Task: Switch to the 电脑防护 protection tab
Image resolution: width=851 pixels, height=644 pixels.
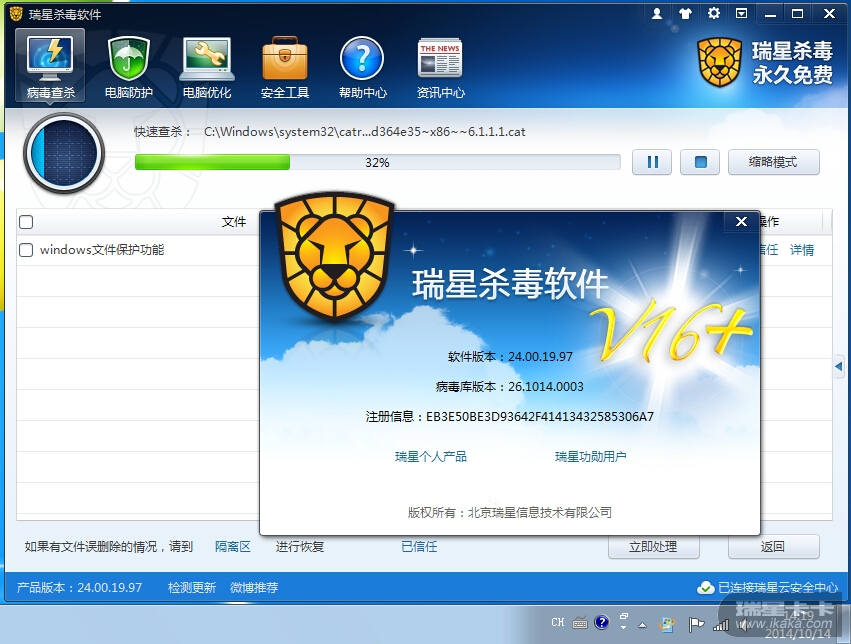Action: (x=129, y=67)
